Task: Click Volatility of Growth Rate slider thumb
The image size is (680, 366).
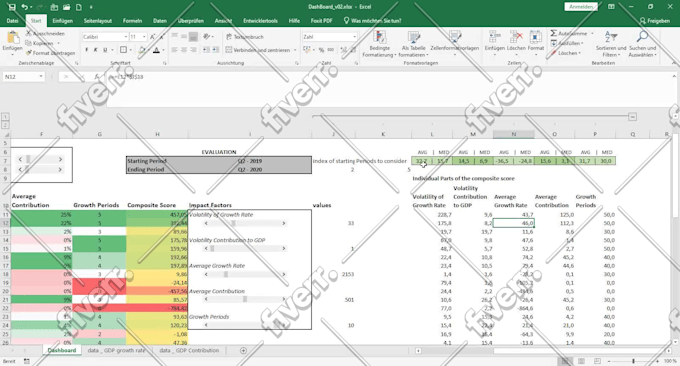Action: pyautogui.click(x=233, y=223)
